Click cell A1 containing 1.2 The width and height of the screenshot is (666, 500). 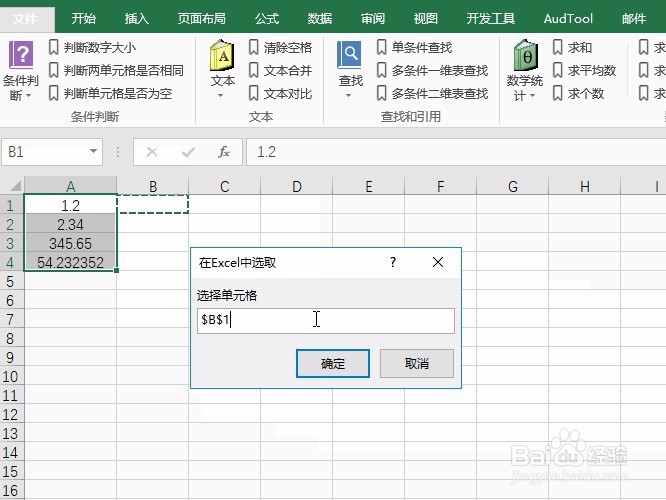(x=71, y=206)
